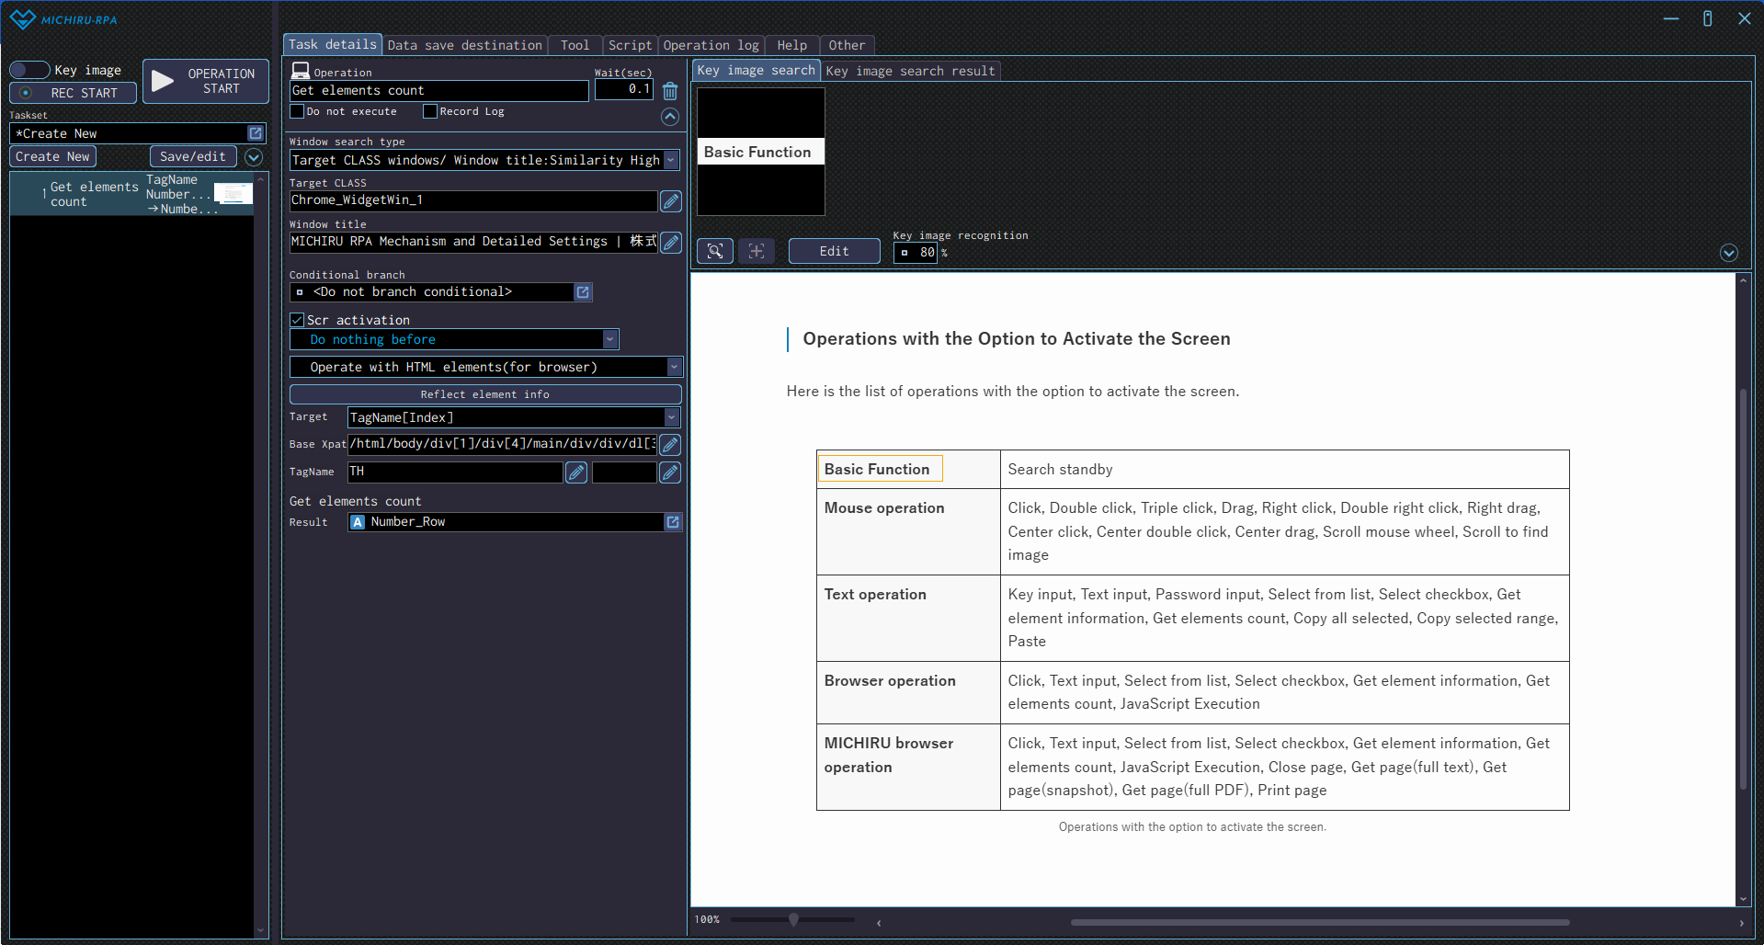Click the edit icon next to Base Xpath

(671, 444)
